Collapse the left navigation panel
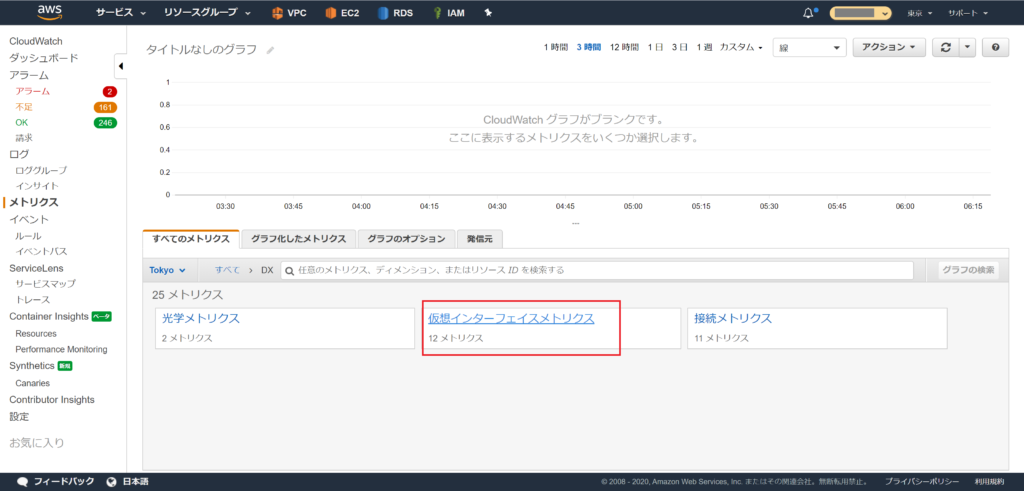1024x491 pixels. tap(121, 67)
